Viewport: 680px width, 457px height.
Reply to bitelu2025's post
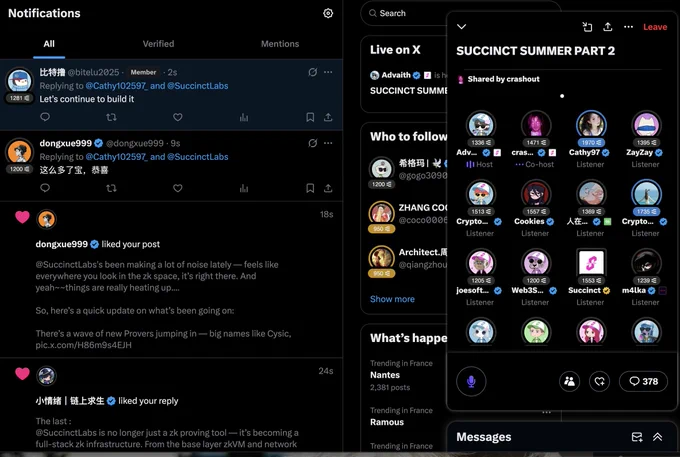pyautogui.click(x=45, y=117)
